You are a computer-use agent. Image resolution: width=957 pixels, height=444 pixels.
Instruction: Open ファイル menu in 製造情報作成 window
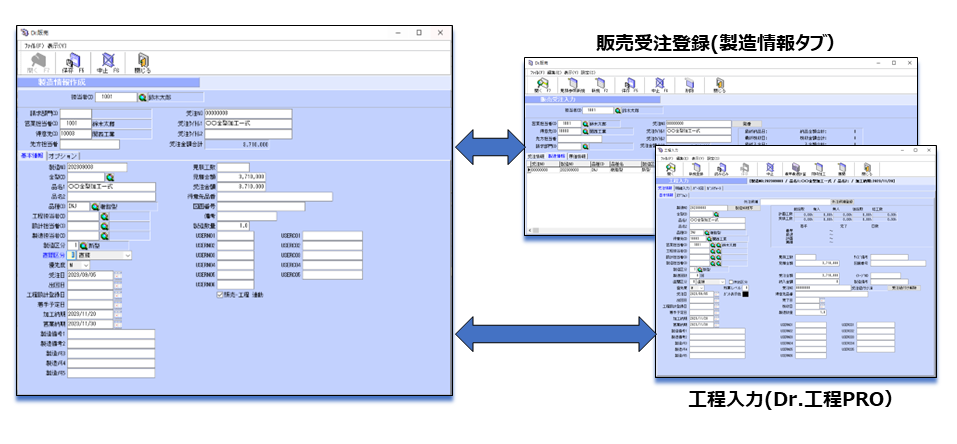point(34,46)
